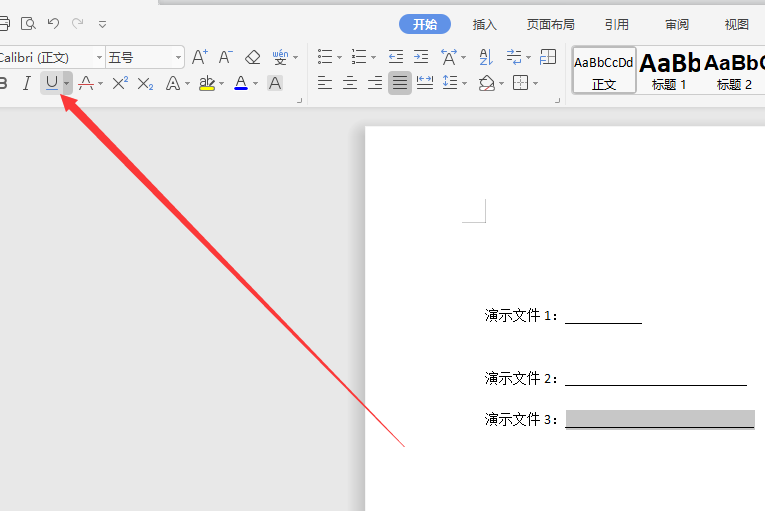Screen dimensions: 765x511
Task: Toggle justify alignment
Action: click(x=400, y=83)
